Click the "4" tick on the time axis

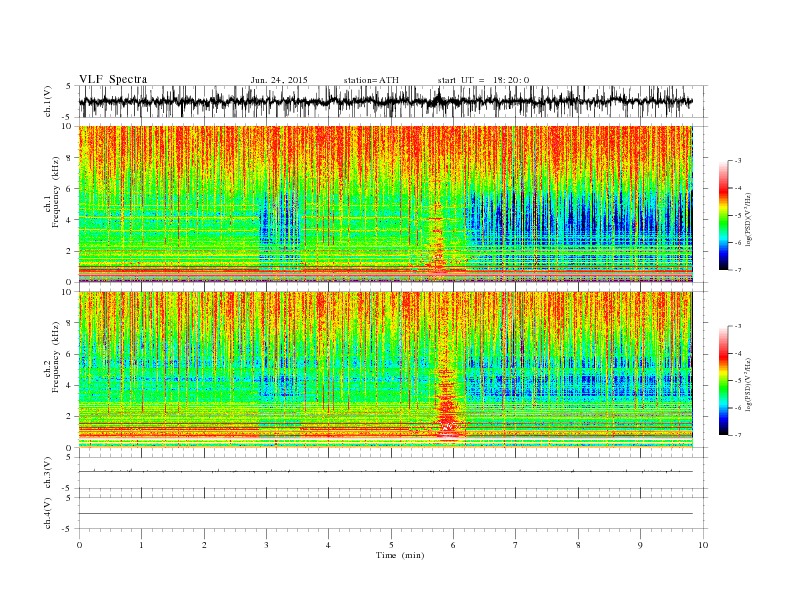pos(329,545)
